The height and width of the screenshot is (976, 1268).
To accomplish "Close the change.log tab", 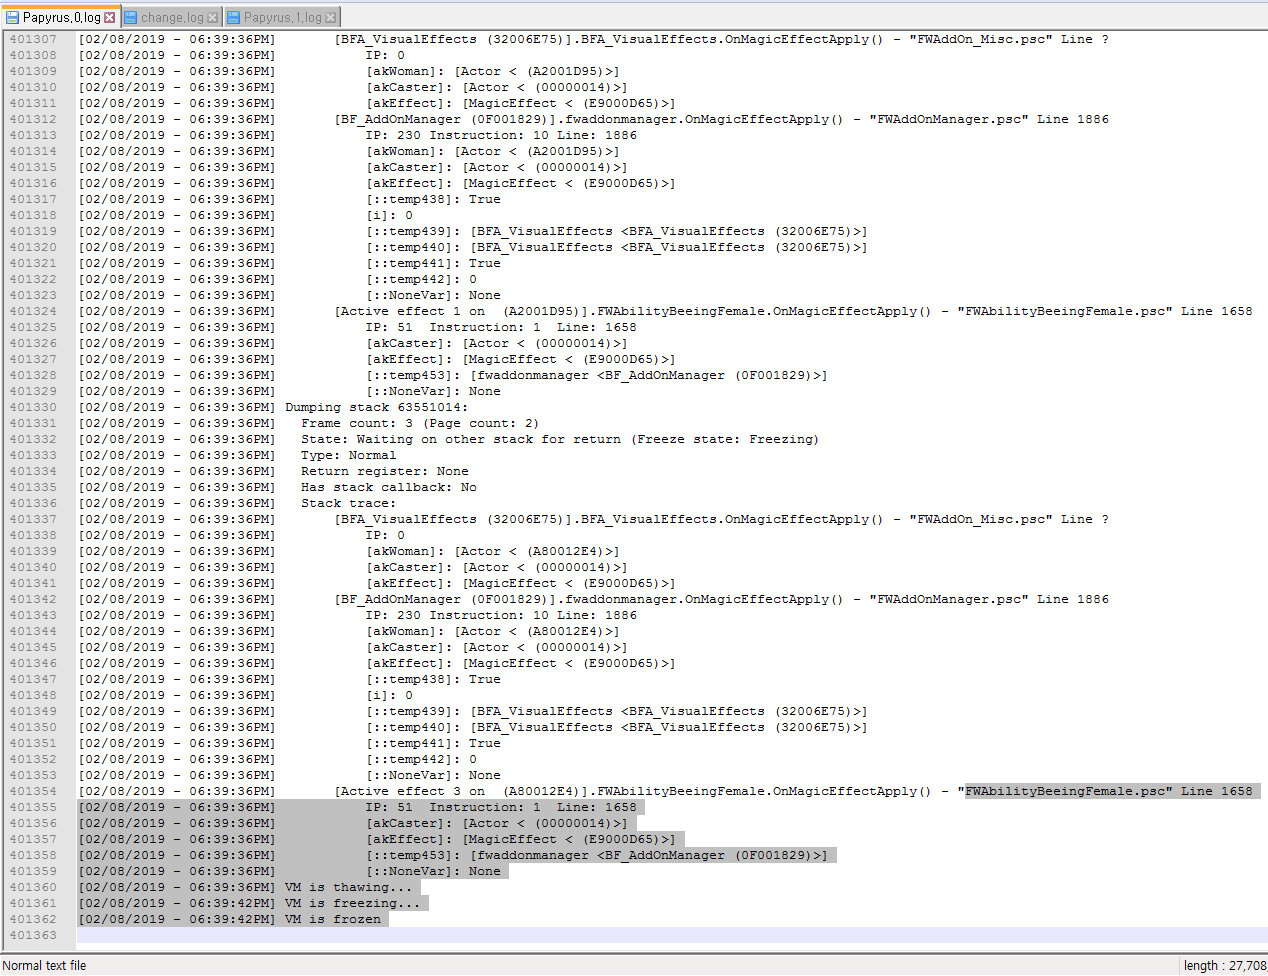I will tap(212, 17).
